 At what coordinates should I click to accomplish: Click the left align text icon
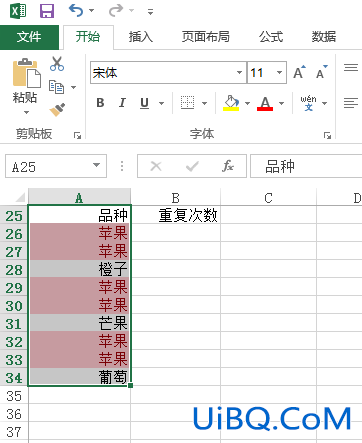(351, 103)
